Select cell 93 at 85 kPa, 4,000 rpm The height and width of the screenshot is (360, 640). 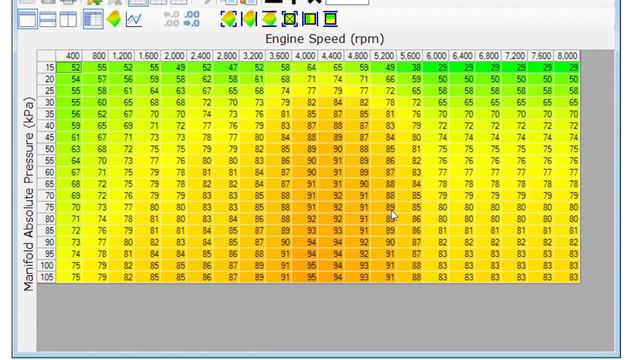305,231
